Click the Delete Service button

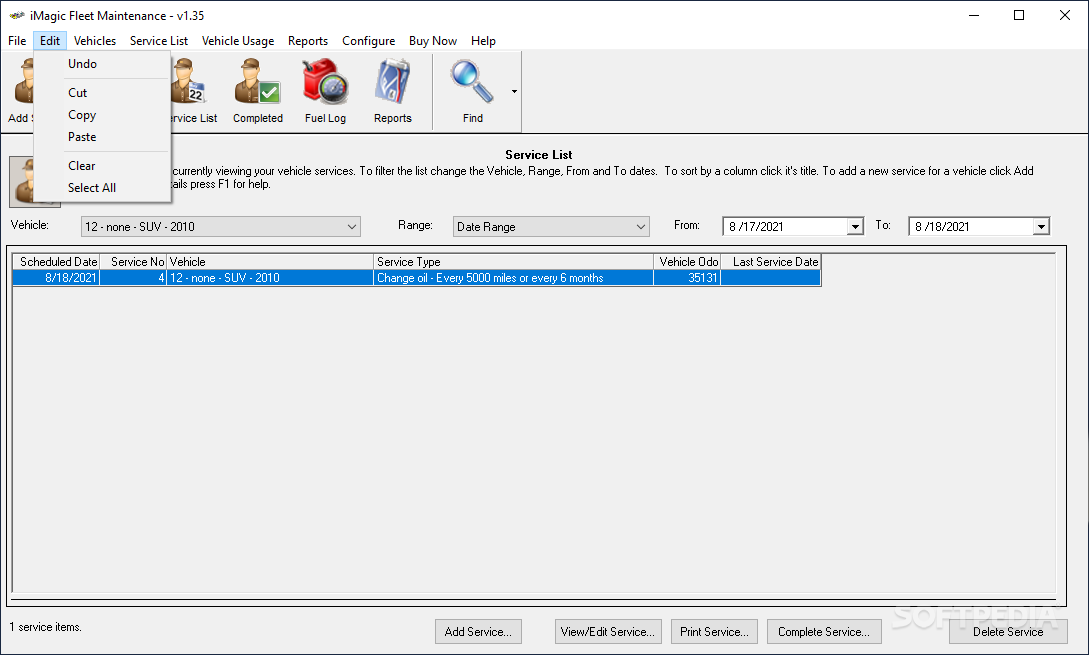pos(1008,631)
